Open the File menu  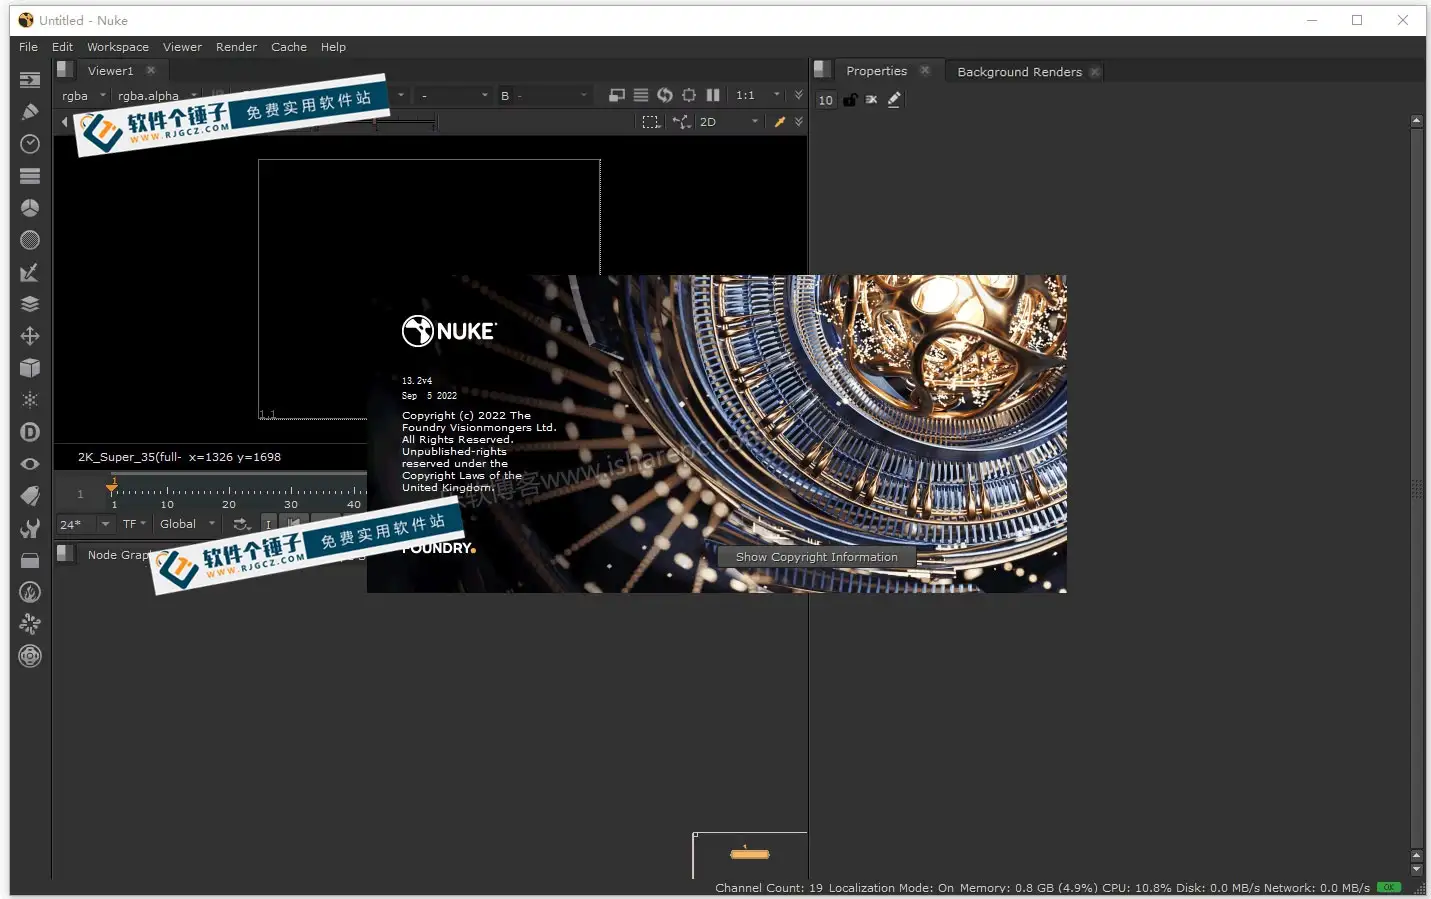28,47
